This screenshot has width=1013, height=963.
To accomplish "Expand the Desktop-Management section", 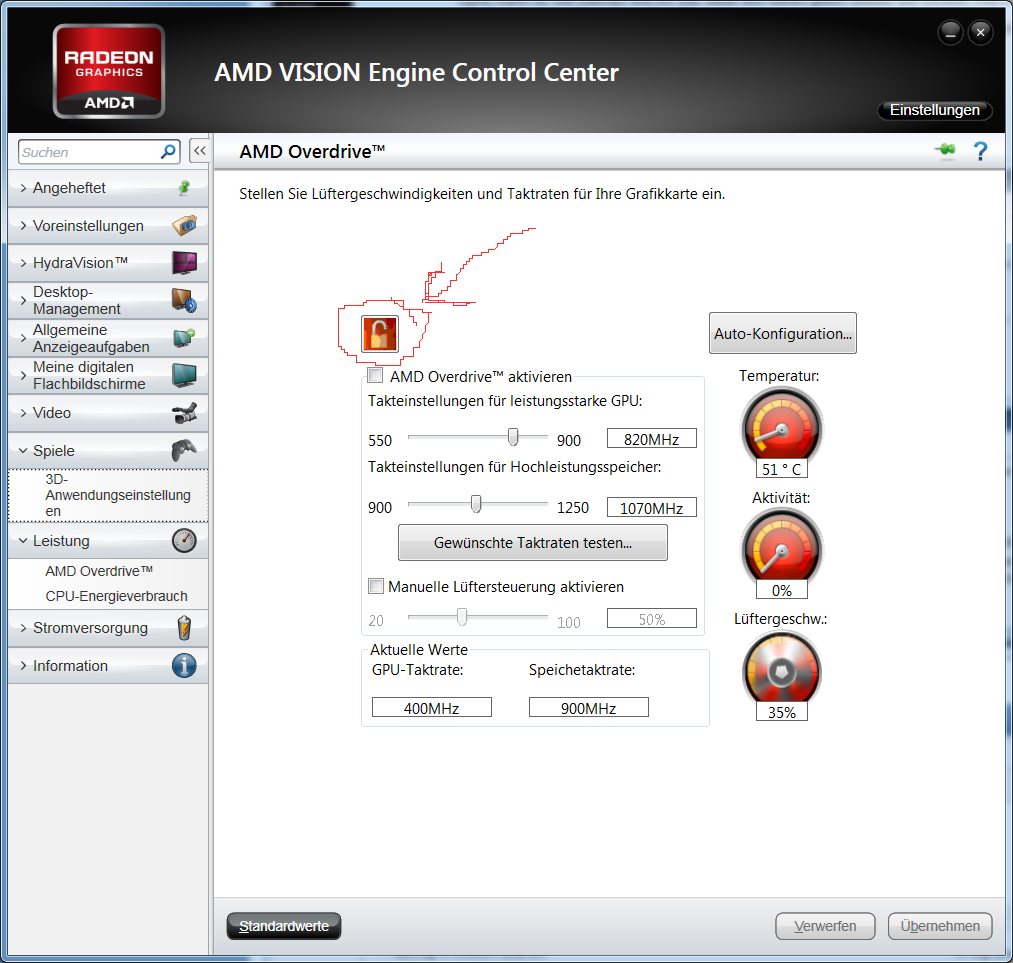I will click(x=23, y=300).
